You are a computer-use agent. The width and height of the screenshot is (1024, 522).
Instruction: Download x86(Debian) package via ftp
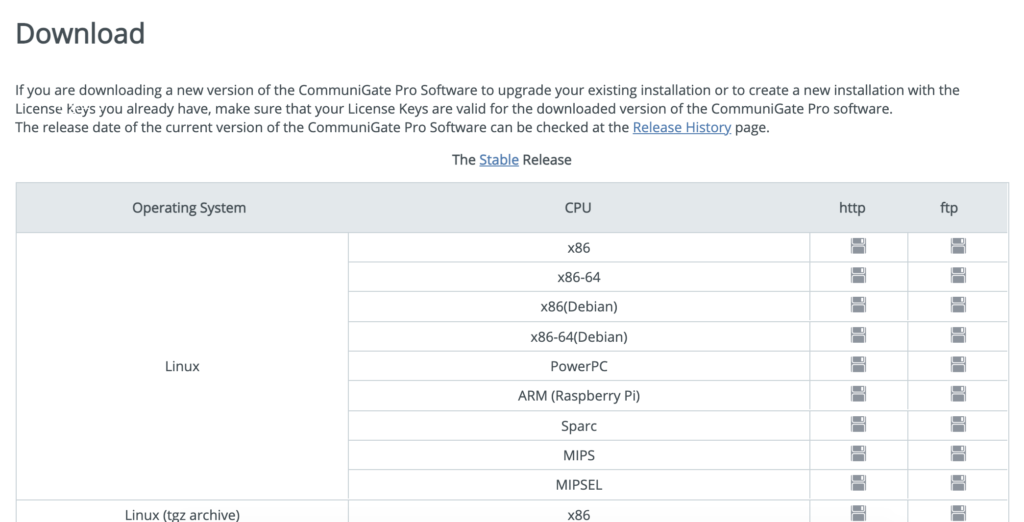pos(958,306)
